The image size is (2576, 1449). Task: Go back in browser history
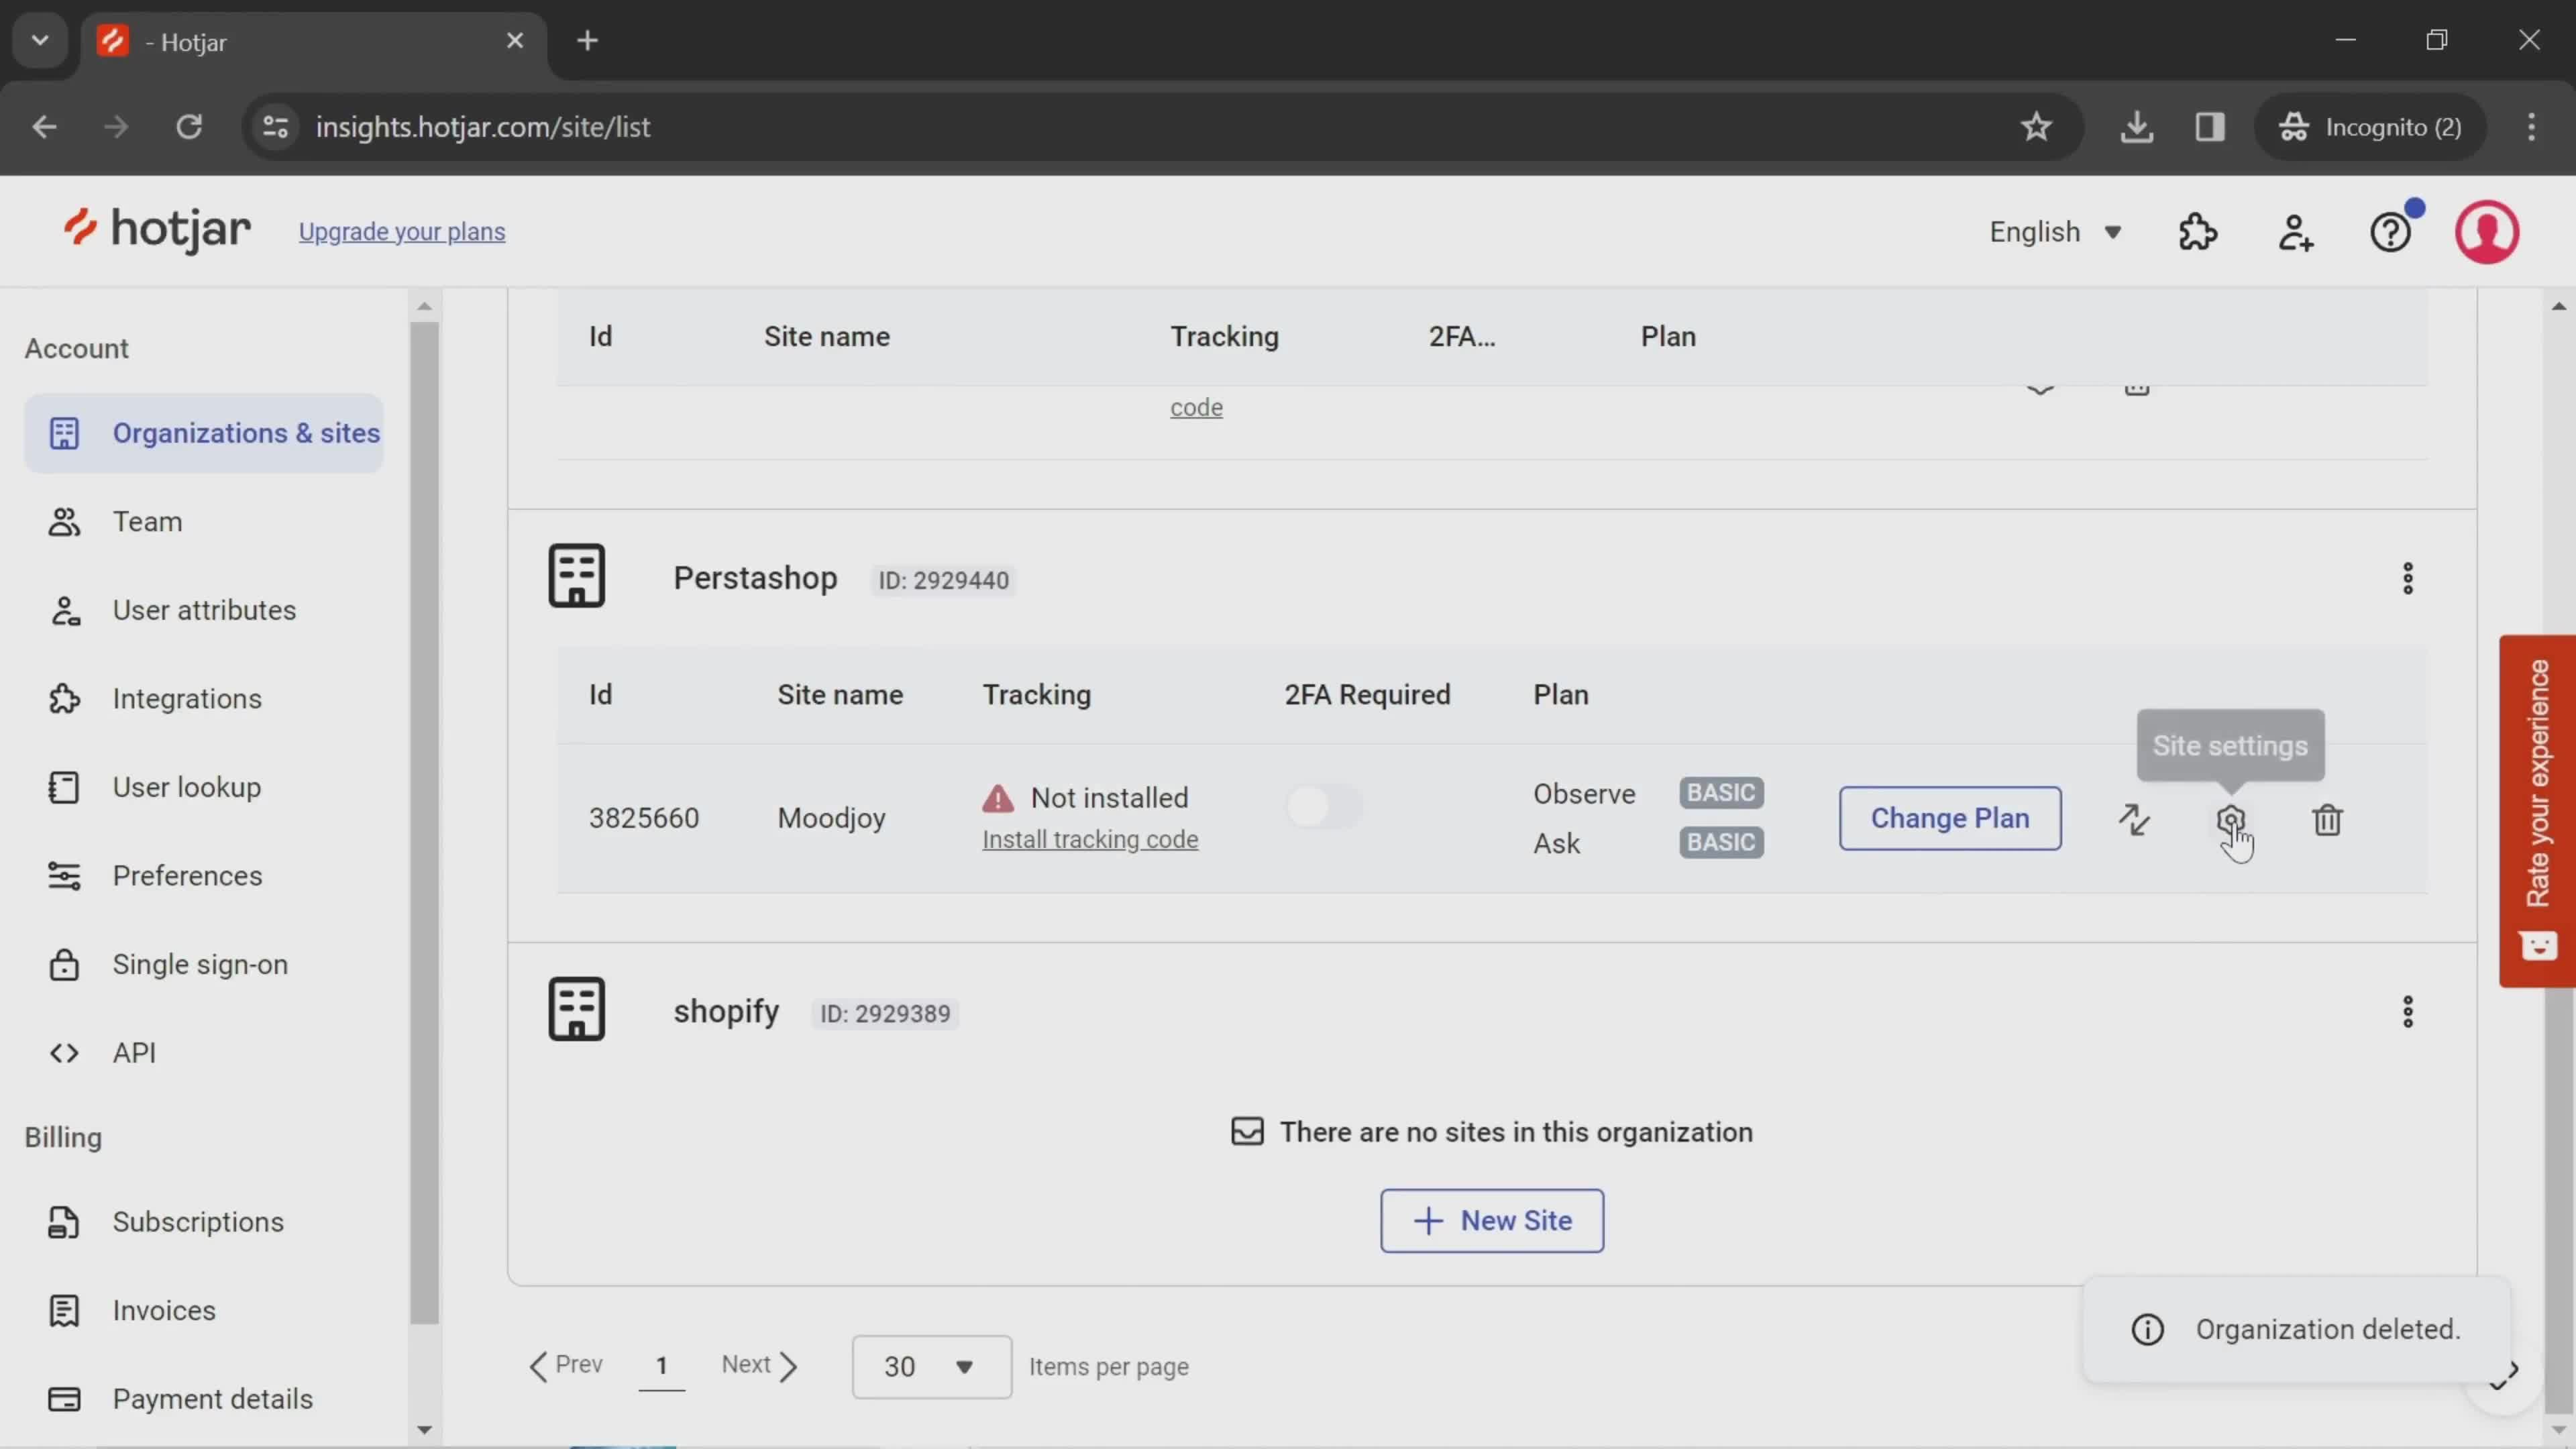coord(44,127)
